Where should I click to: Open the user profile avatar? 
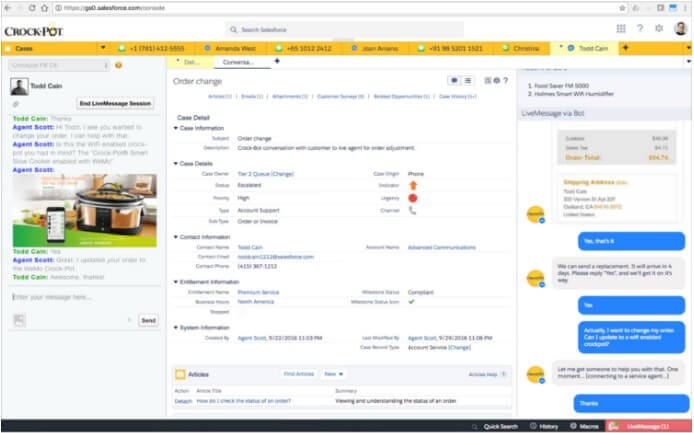(x=680, y=28)
